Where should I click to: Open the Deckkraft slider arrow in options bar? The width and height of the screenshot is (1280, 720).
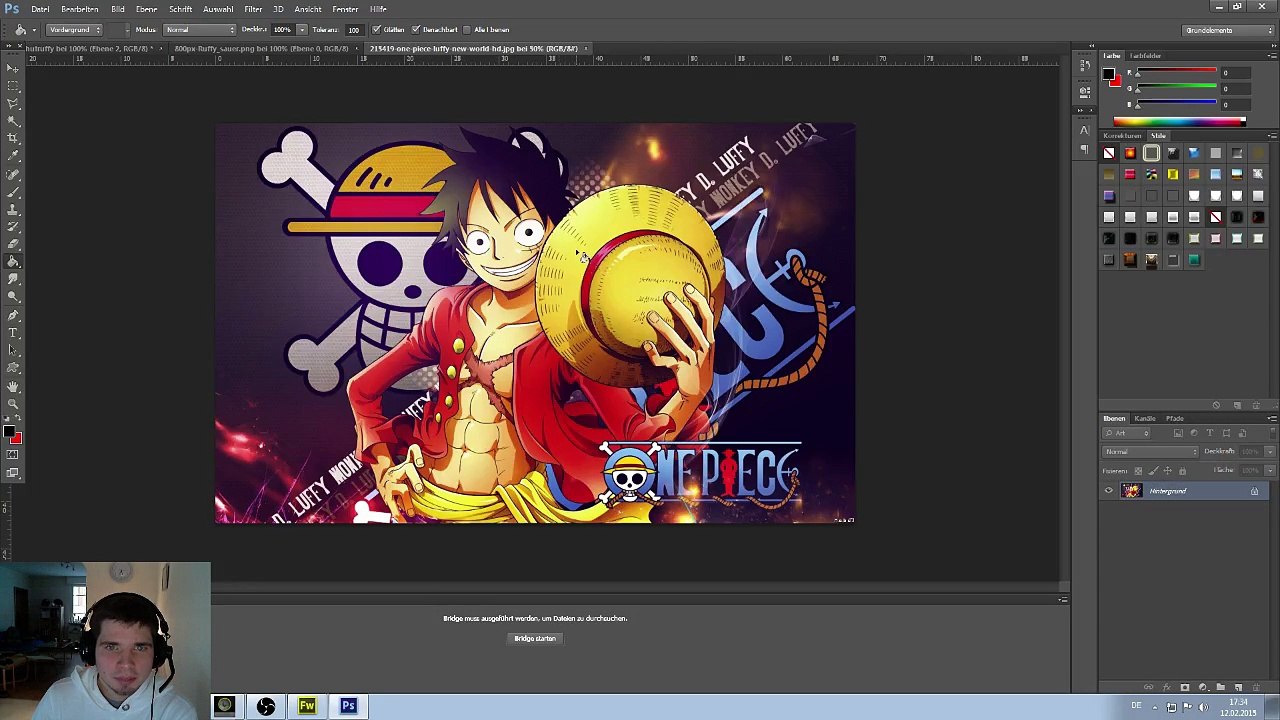[302, 29]
